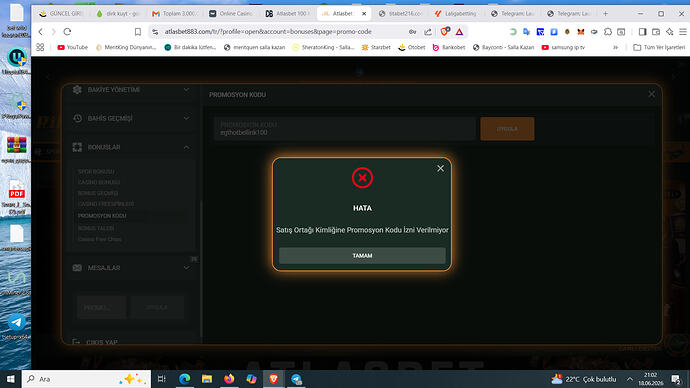Image resolution: width=690 pixels, height=388 pixels.
Task: Click the small sidebar UYGULA button
Action: [x=157, y=307]
